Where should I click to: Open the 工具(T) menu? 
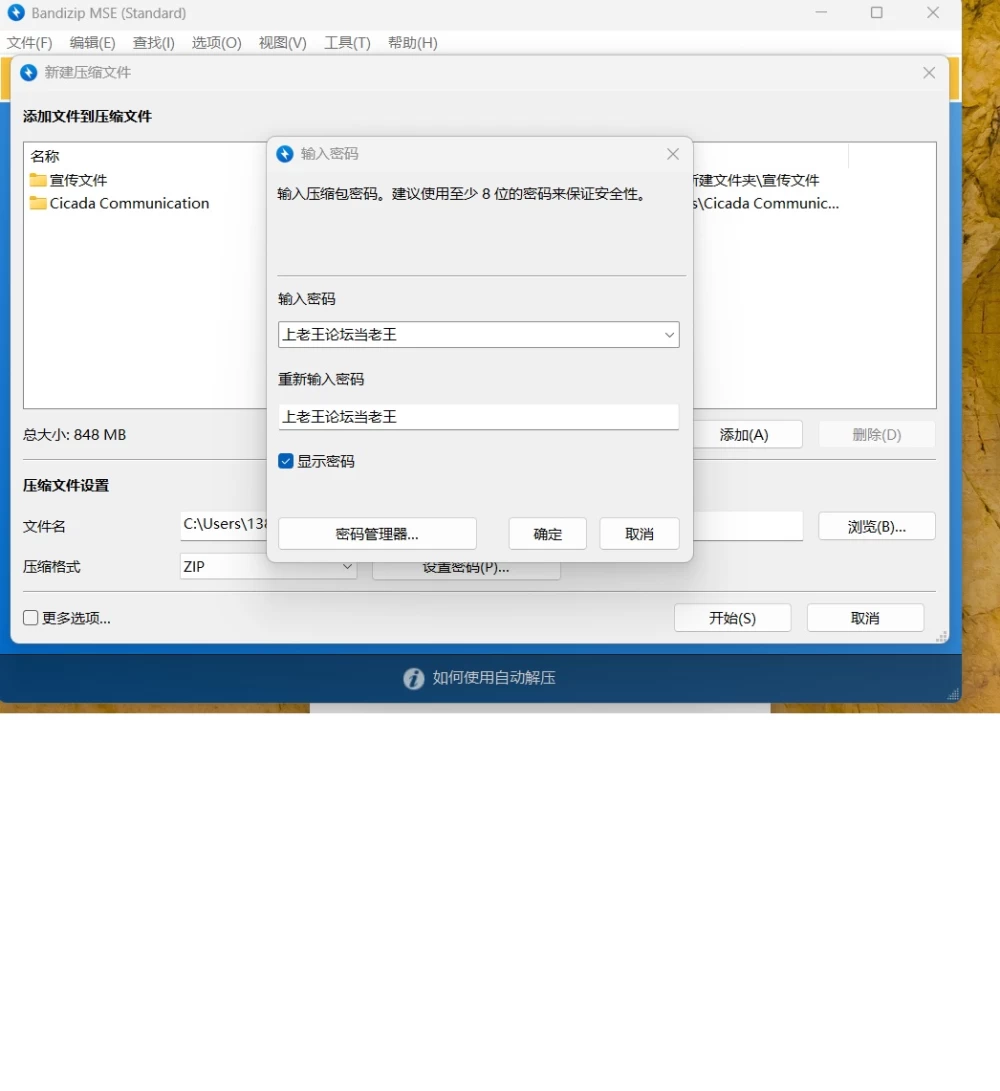[347, 43]
